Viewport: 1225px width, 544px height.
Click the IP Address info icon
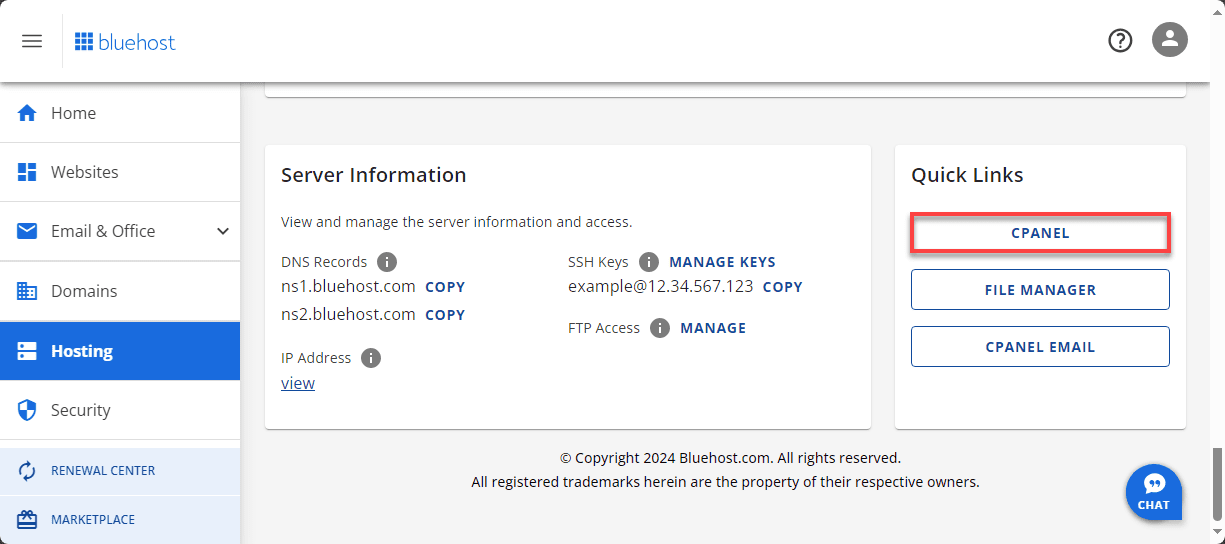(371, 358)
